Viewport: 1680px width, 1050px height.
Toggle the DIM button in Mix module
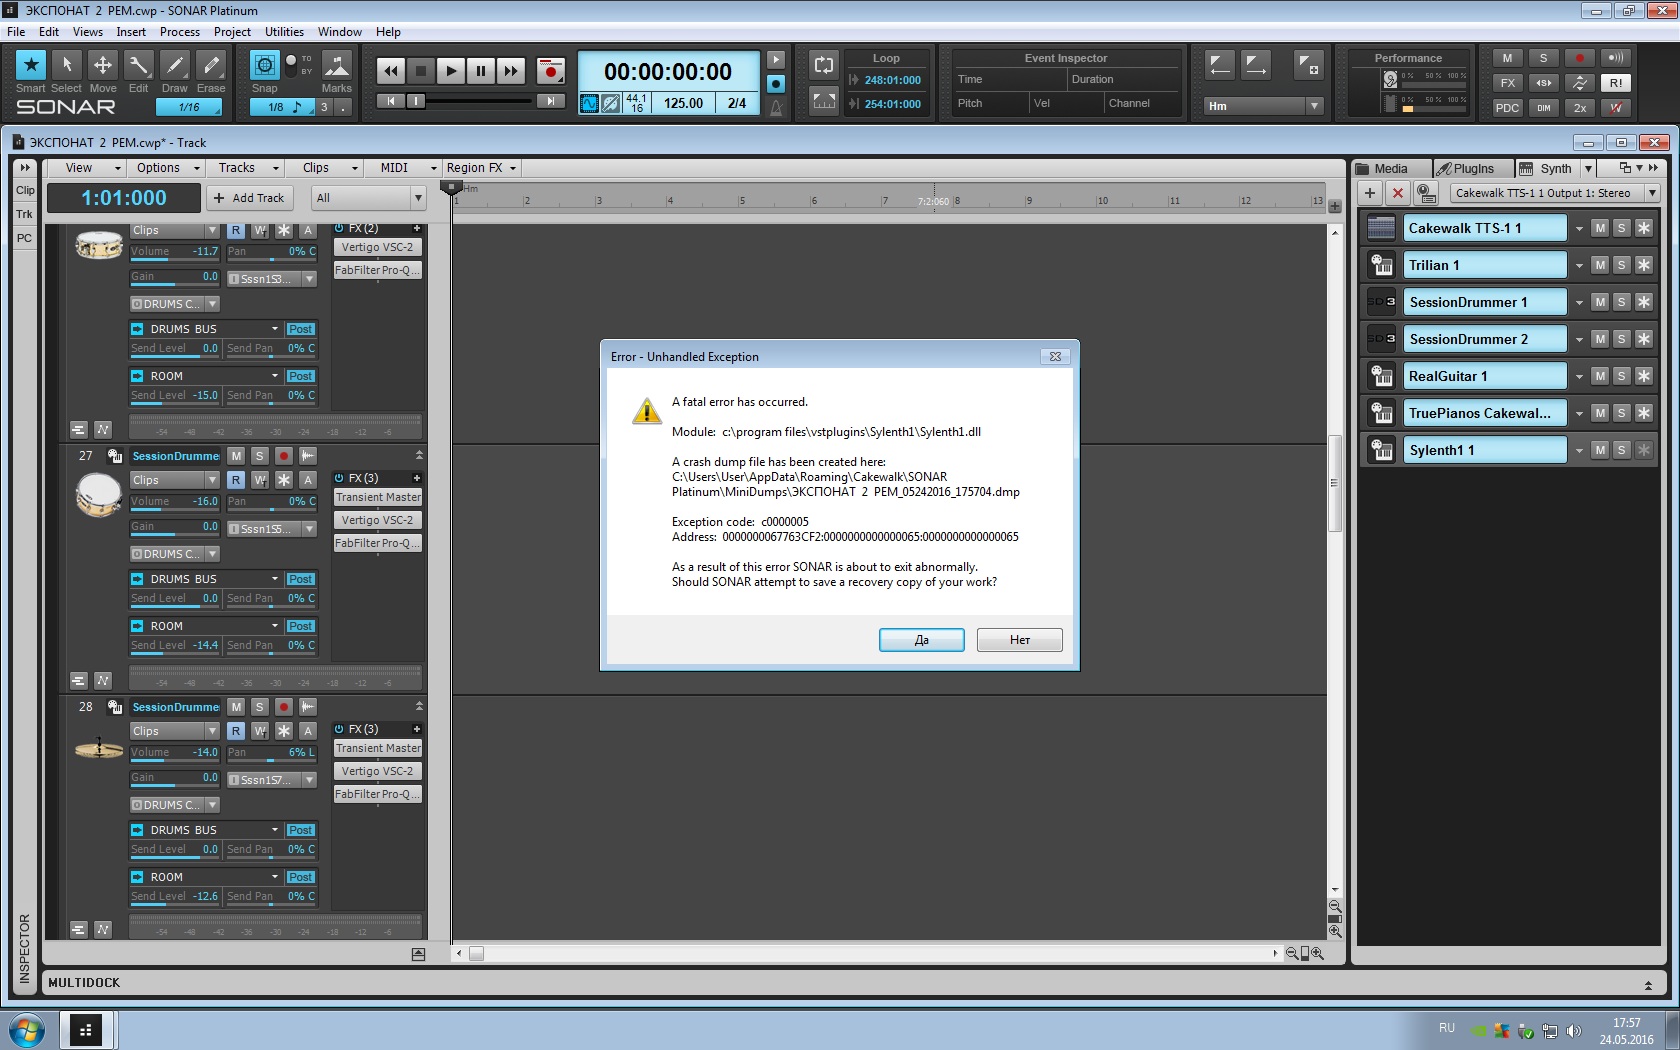(1543, 108)
